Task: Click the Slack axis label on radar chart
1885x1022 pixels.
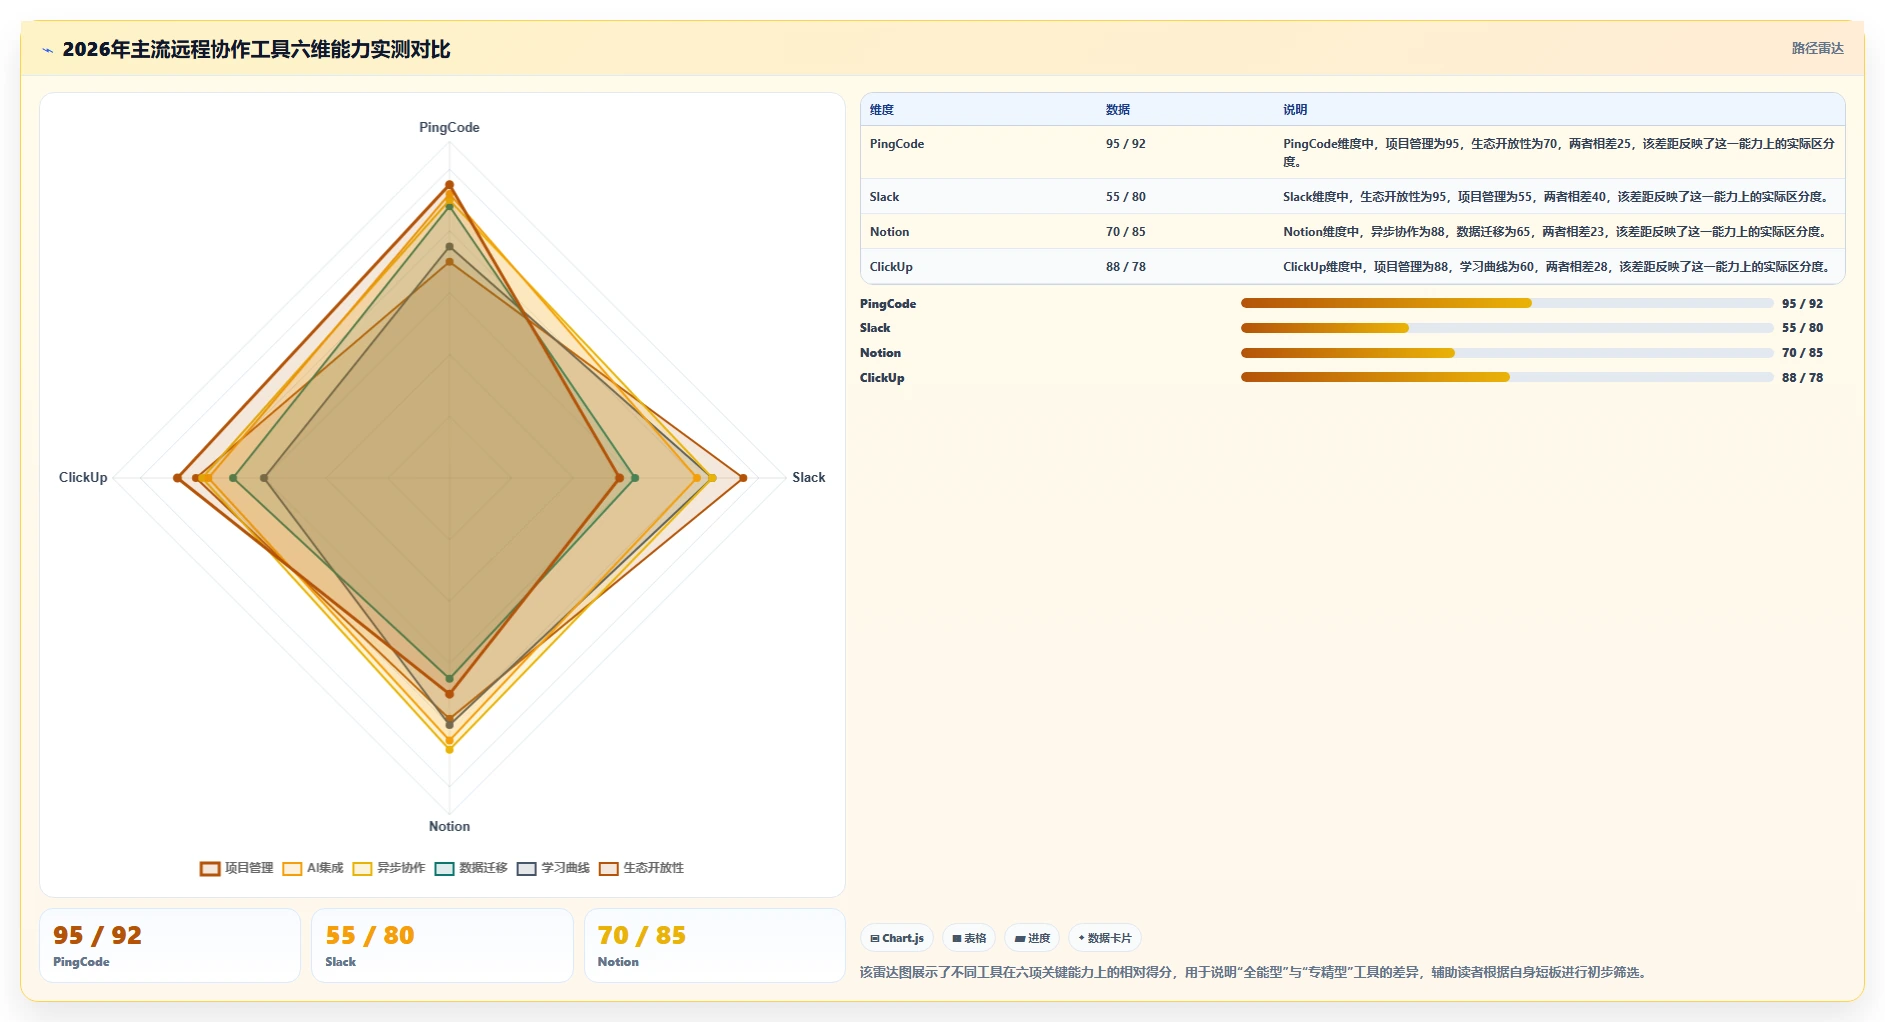Action: [809, 478]
